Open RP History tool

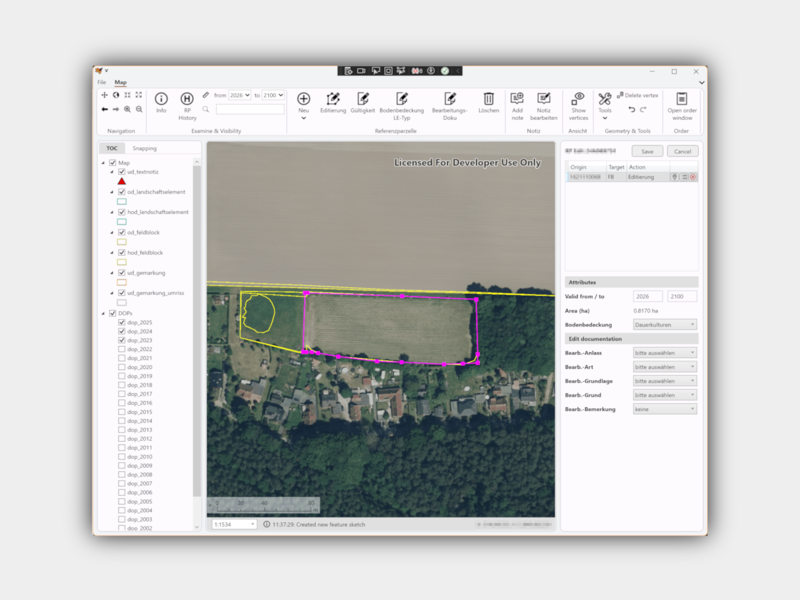coord(187,98)
